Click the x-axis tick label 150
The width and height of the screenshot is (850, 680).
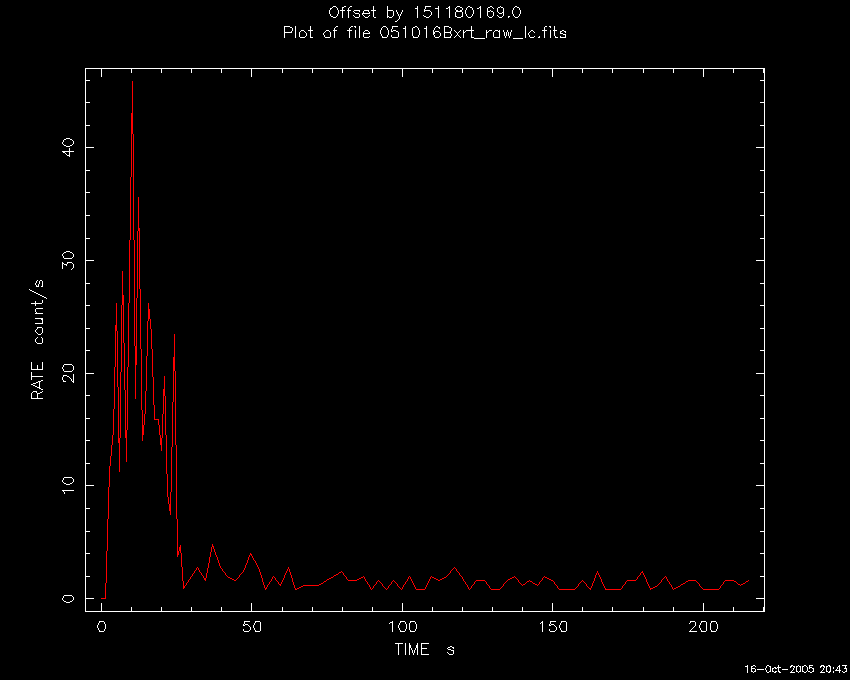553,627
